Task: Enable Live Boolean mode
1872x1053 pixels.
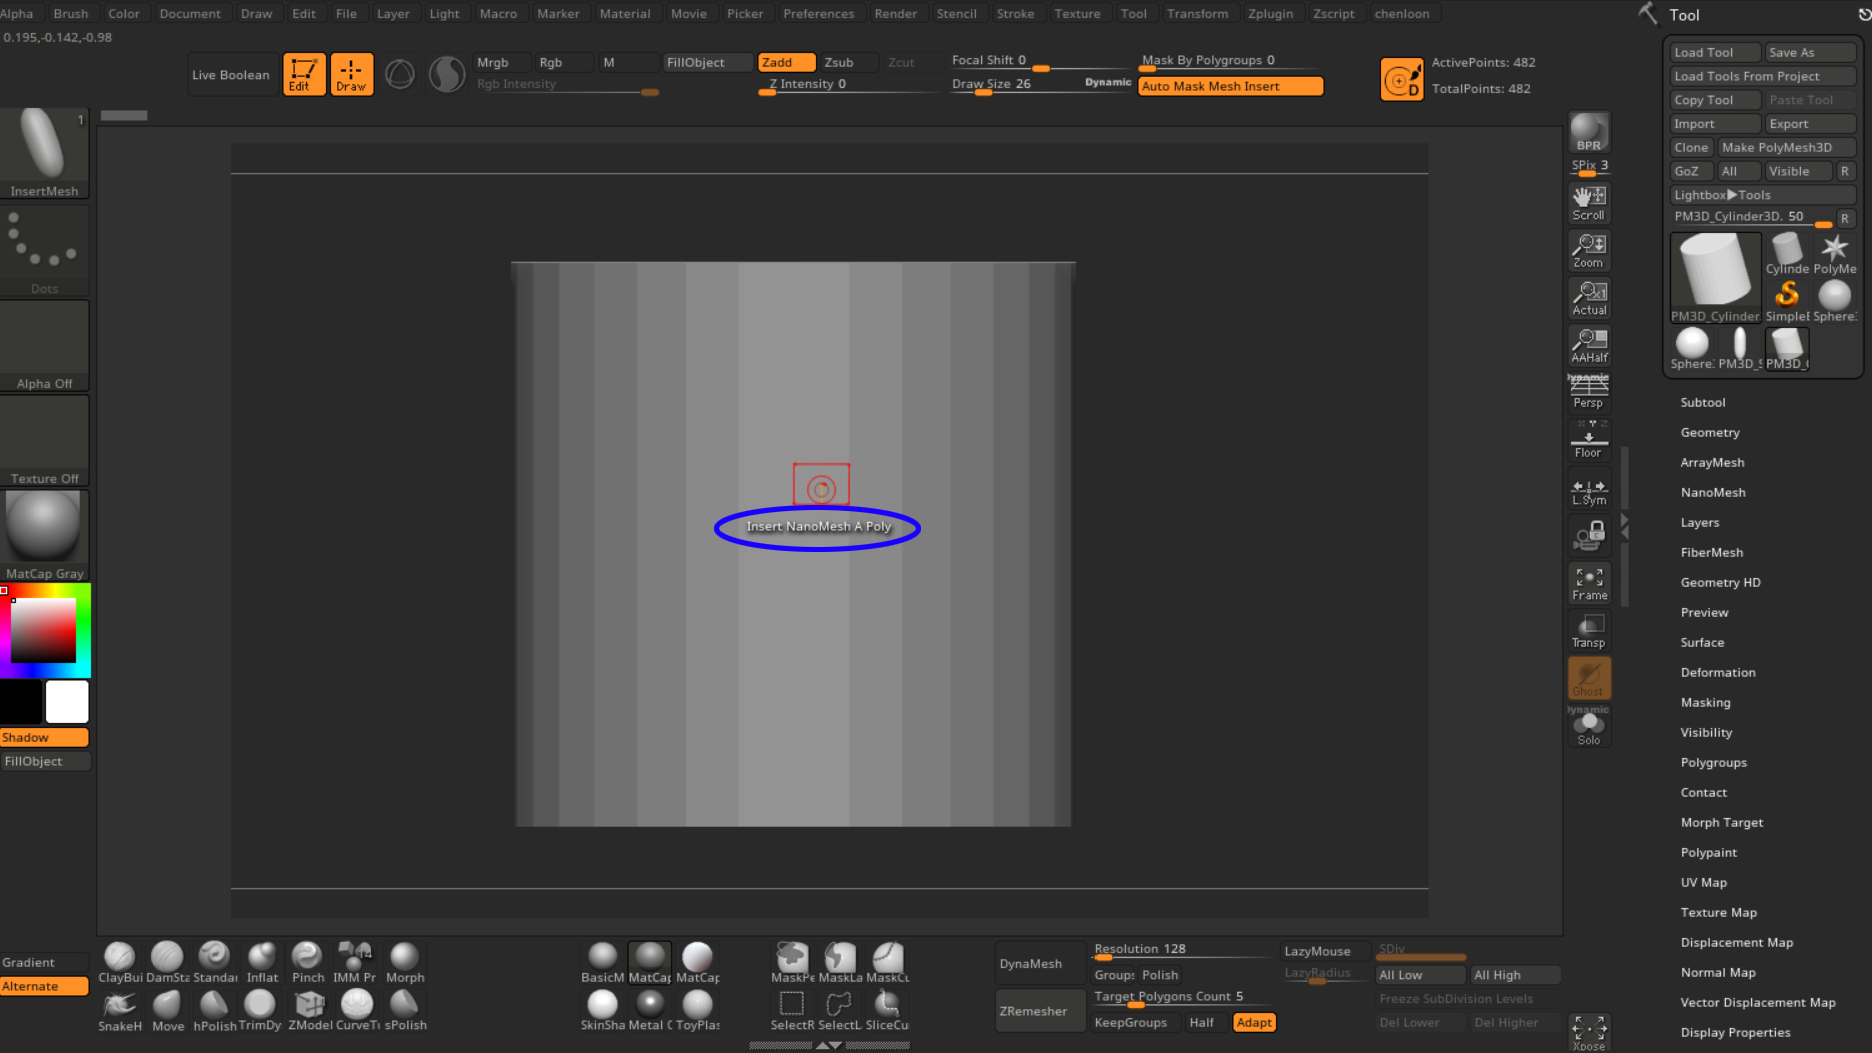Action: click(231, 75)
